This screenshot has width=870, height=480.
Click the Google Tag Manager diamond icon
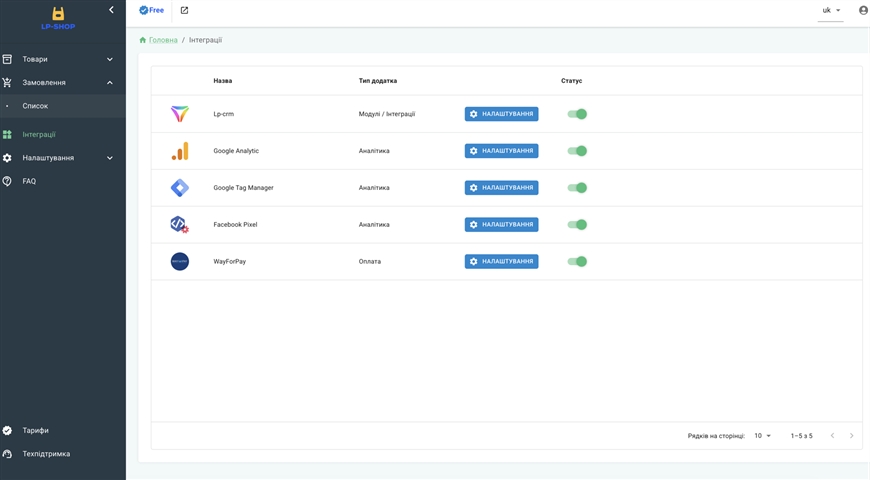click(180, 188)
